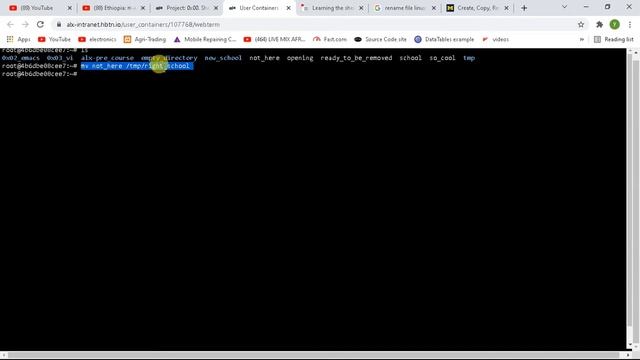Viewport: 640px width, 360px height.
Task: Open the Apps bookmark shortcut
Action: pyautogui.click(x=19, y=39)
